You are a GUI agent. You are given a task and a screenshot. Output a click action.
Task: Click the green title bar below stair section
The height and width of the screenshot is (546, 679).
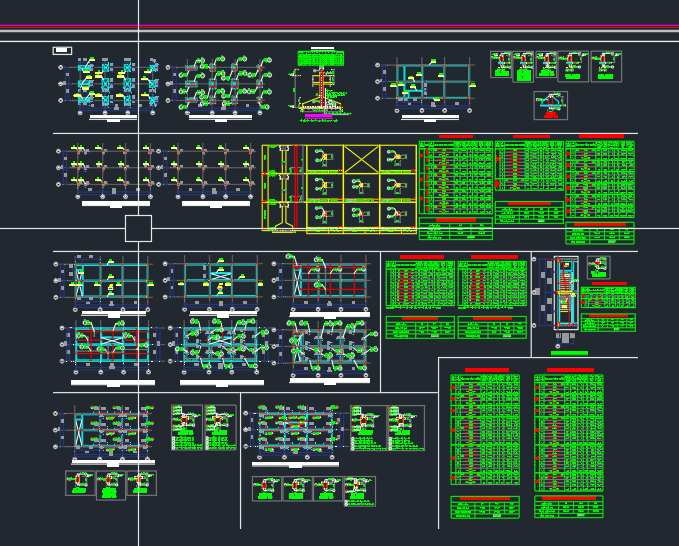(x=569, y=353)
